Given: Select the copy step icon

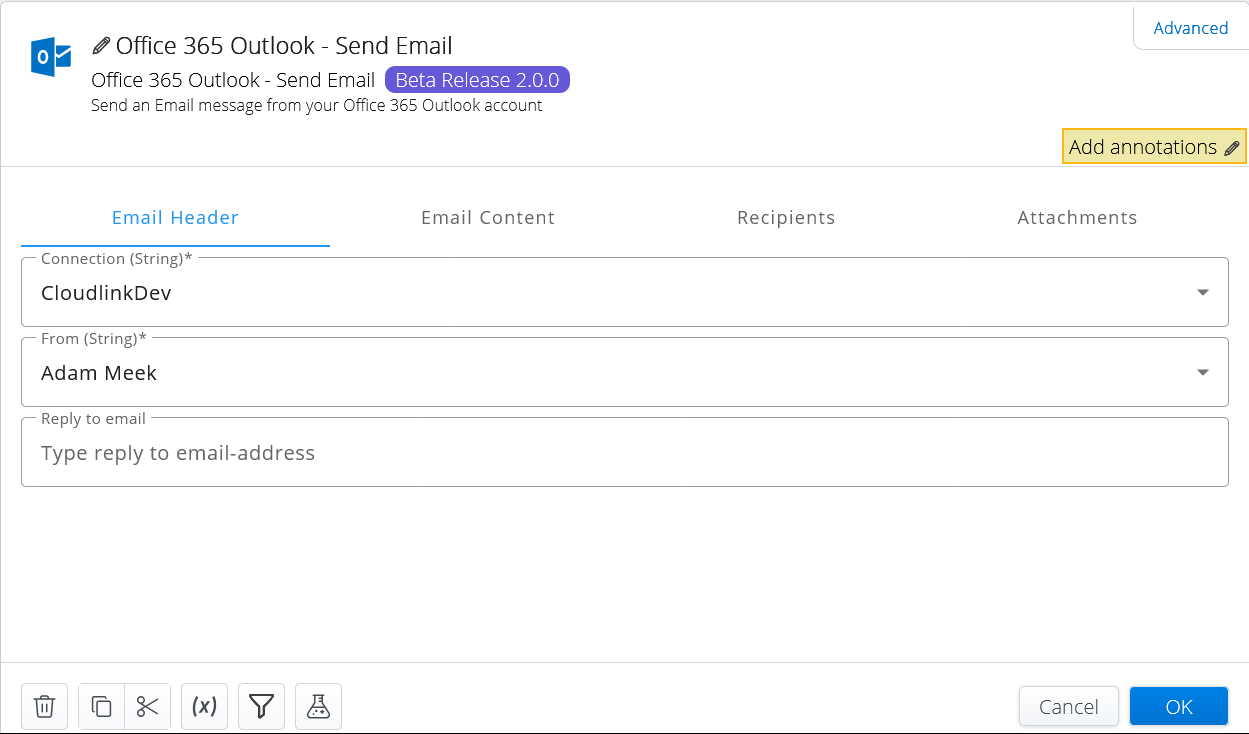Looking at the screenshot, I should (x=100, y=706).
